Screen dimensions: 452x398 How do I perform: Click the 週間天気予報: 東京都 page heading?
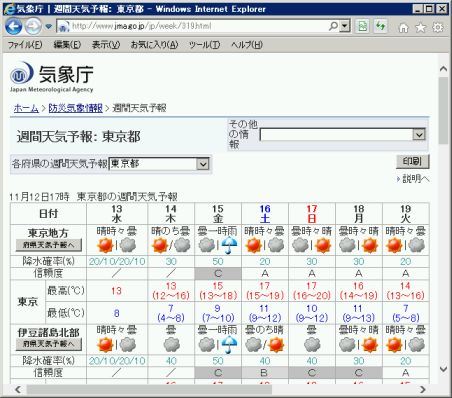coord(79,137)
